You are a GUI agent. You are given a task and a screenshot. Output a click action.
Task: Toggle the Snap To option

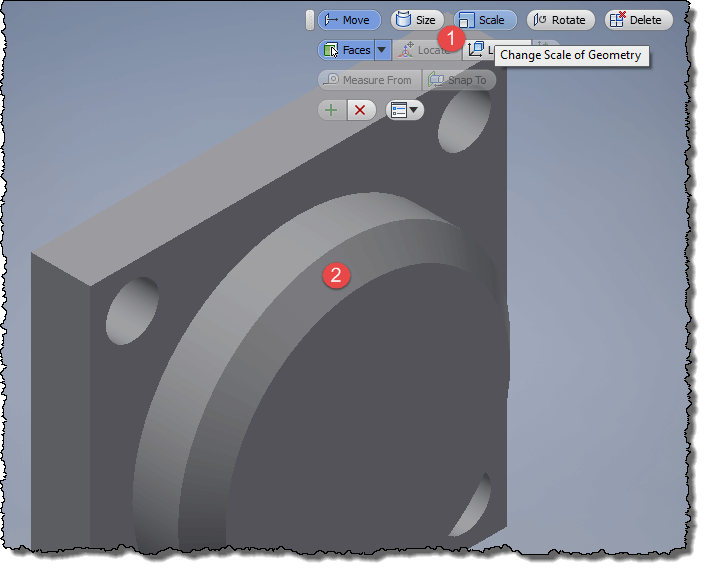click(459, 80)
